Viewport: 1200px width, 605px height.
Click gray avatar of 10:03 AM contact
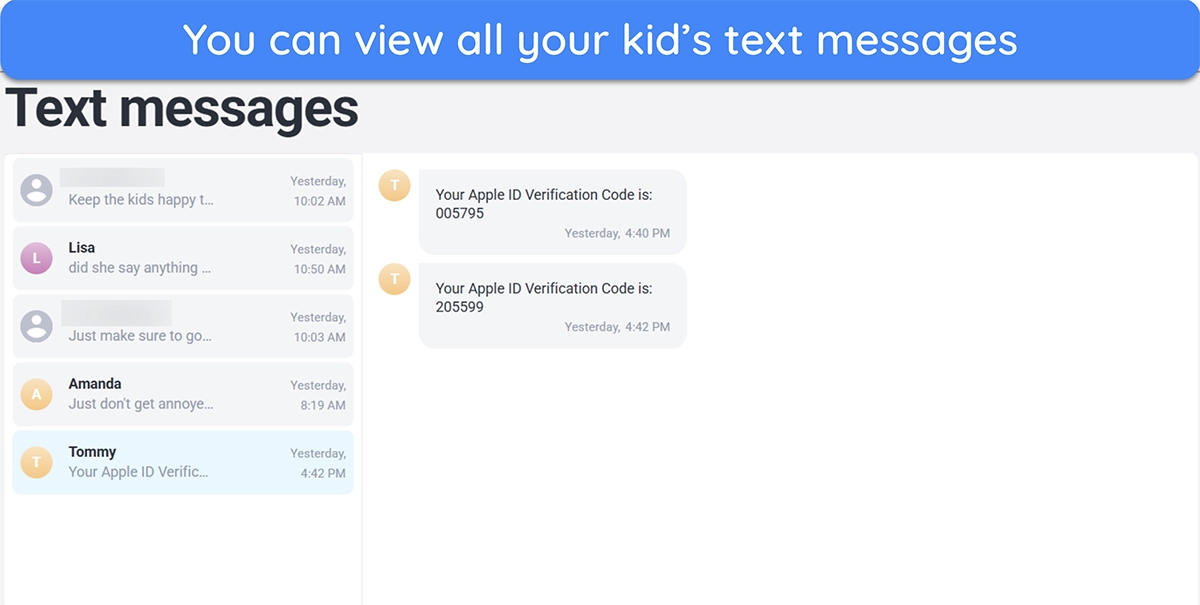[x=37, y=326]
